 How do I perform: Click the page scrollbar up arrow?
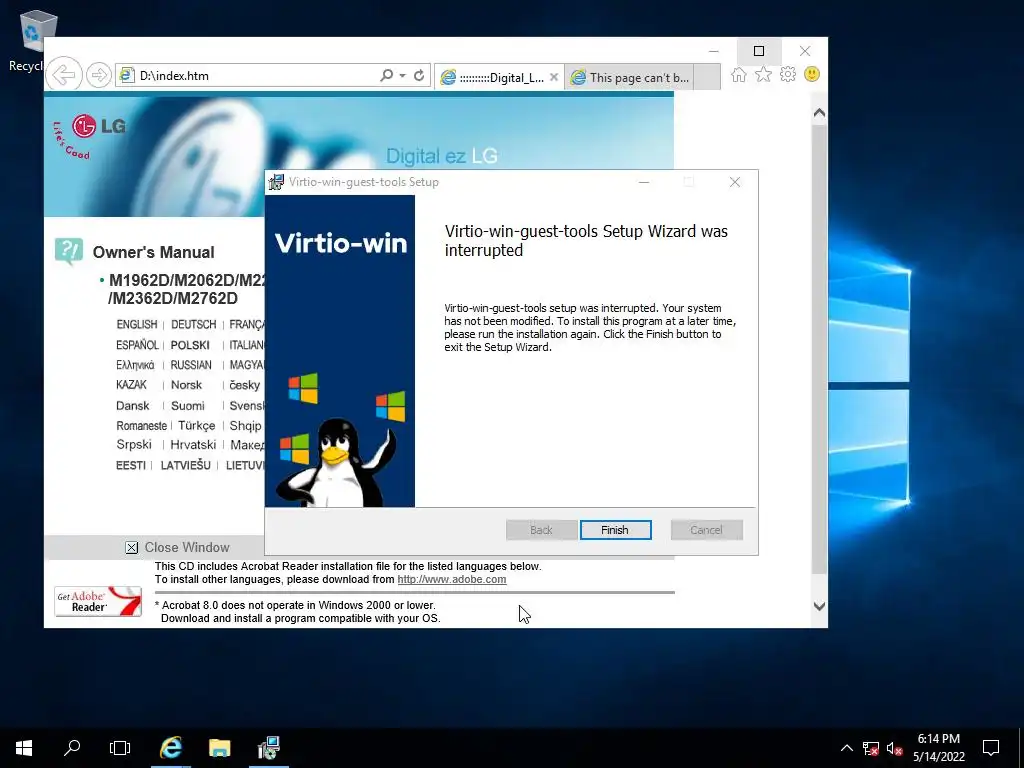tap(819, 113)
